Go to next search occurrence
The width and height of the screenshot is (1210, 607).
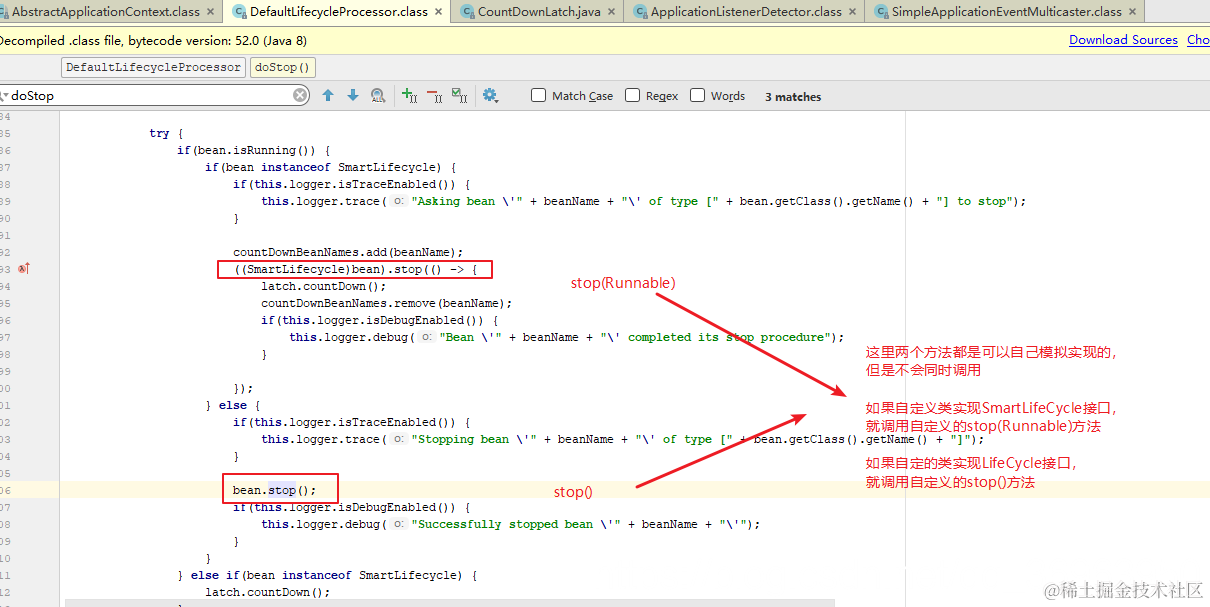(x=353, y=95)
